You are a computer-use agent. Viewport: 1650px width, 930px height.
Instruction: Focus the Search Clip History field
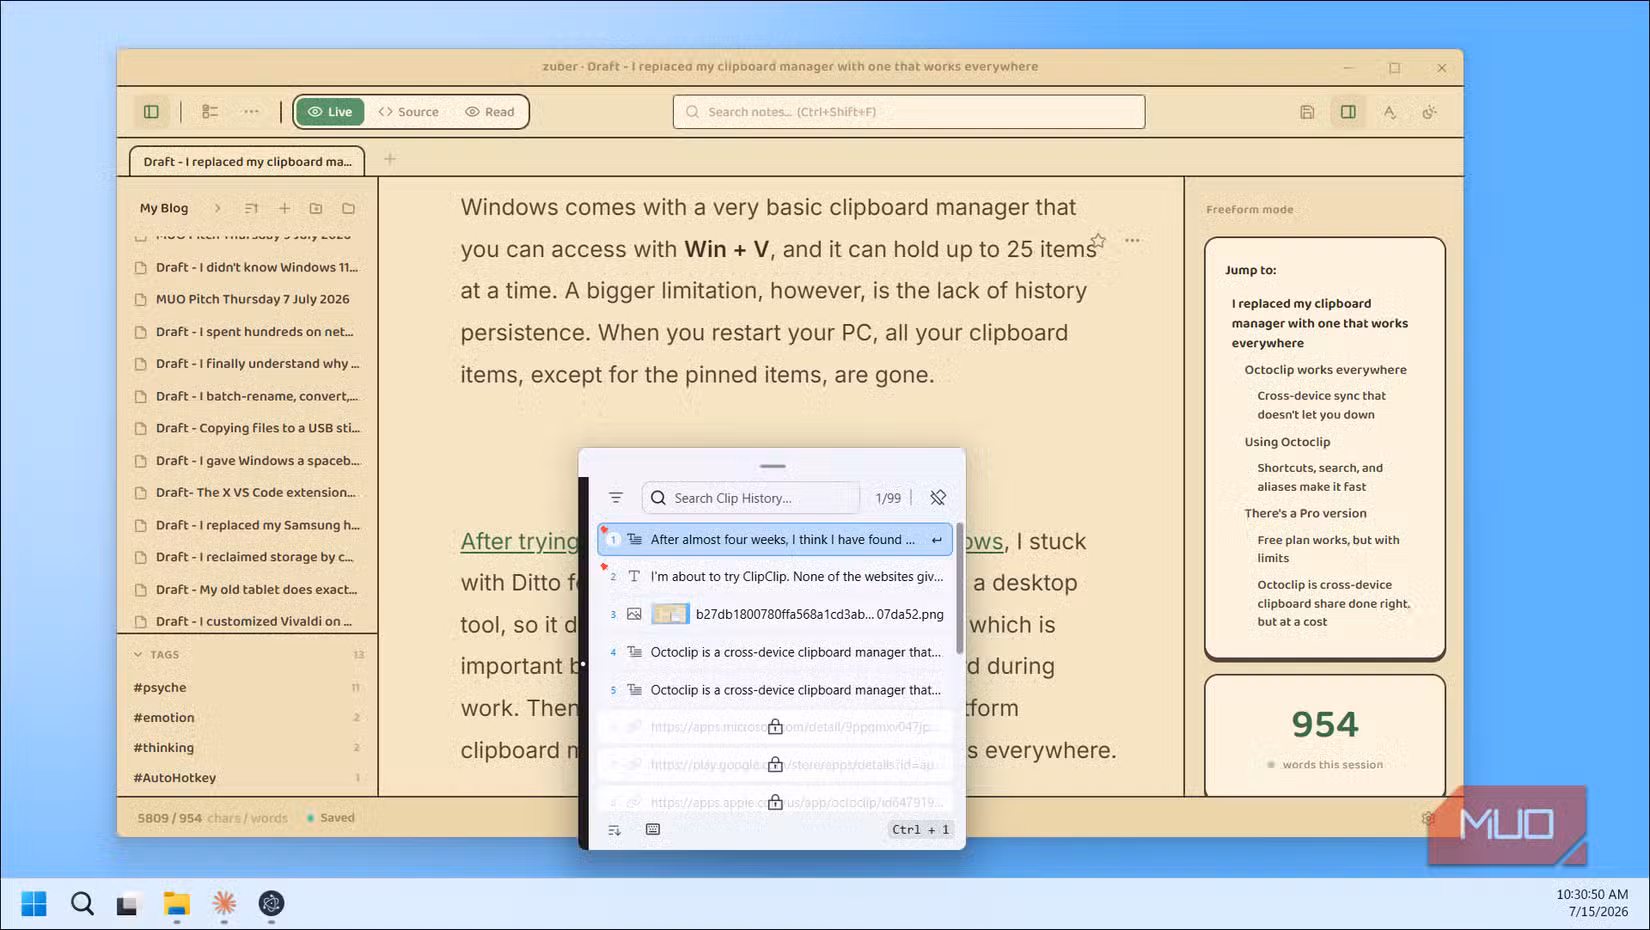pos(751,497)
